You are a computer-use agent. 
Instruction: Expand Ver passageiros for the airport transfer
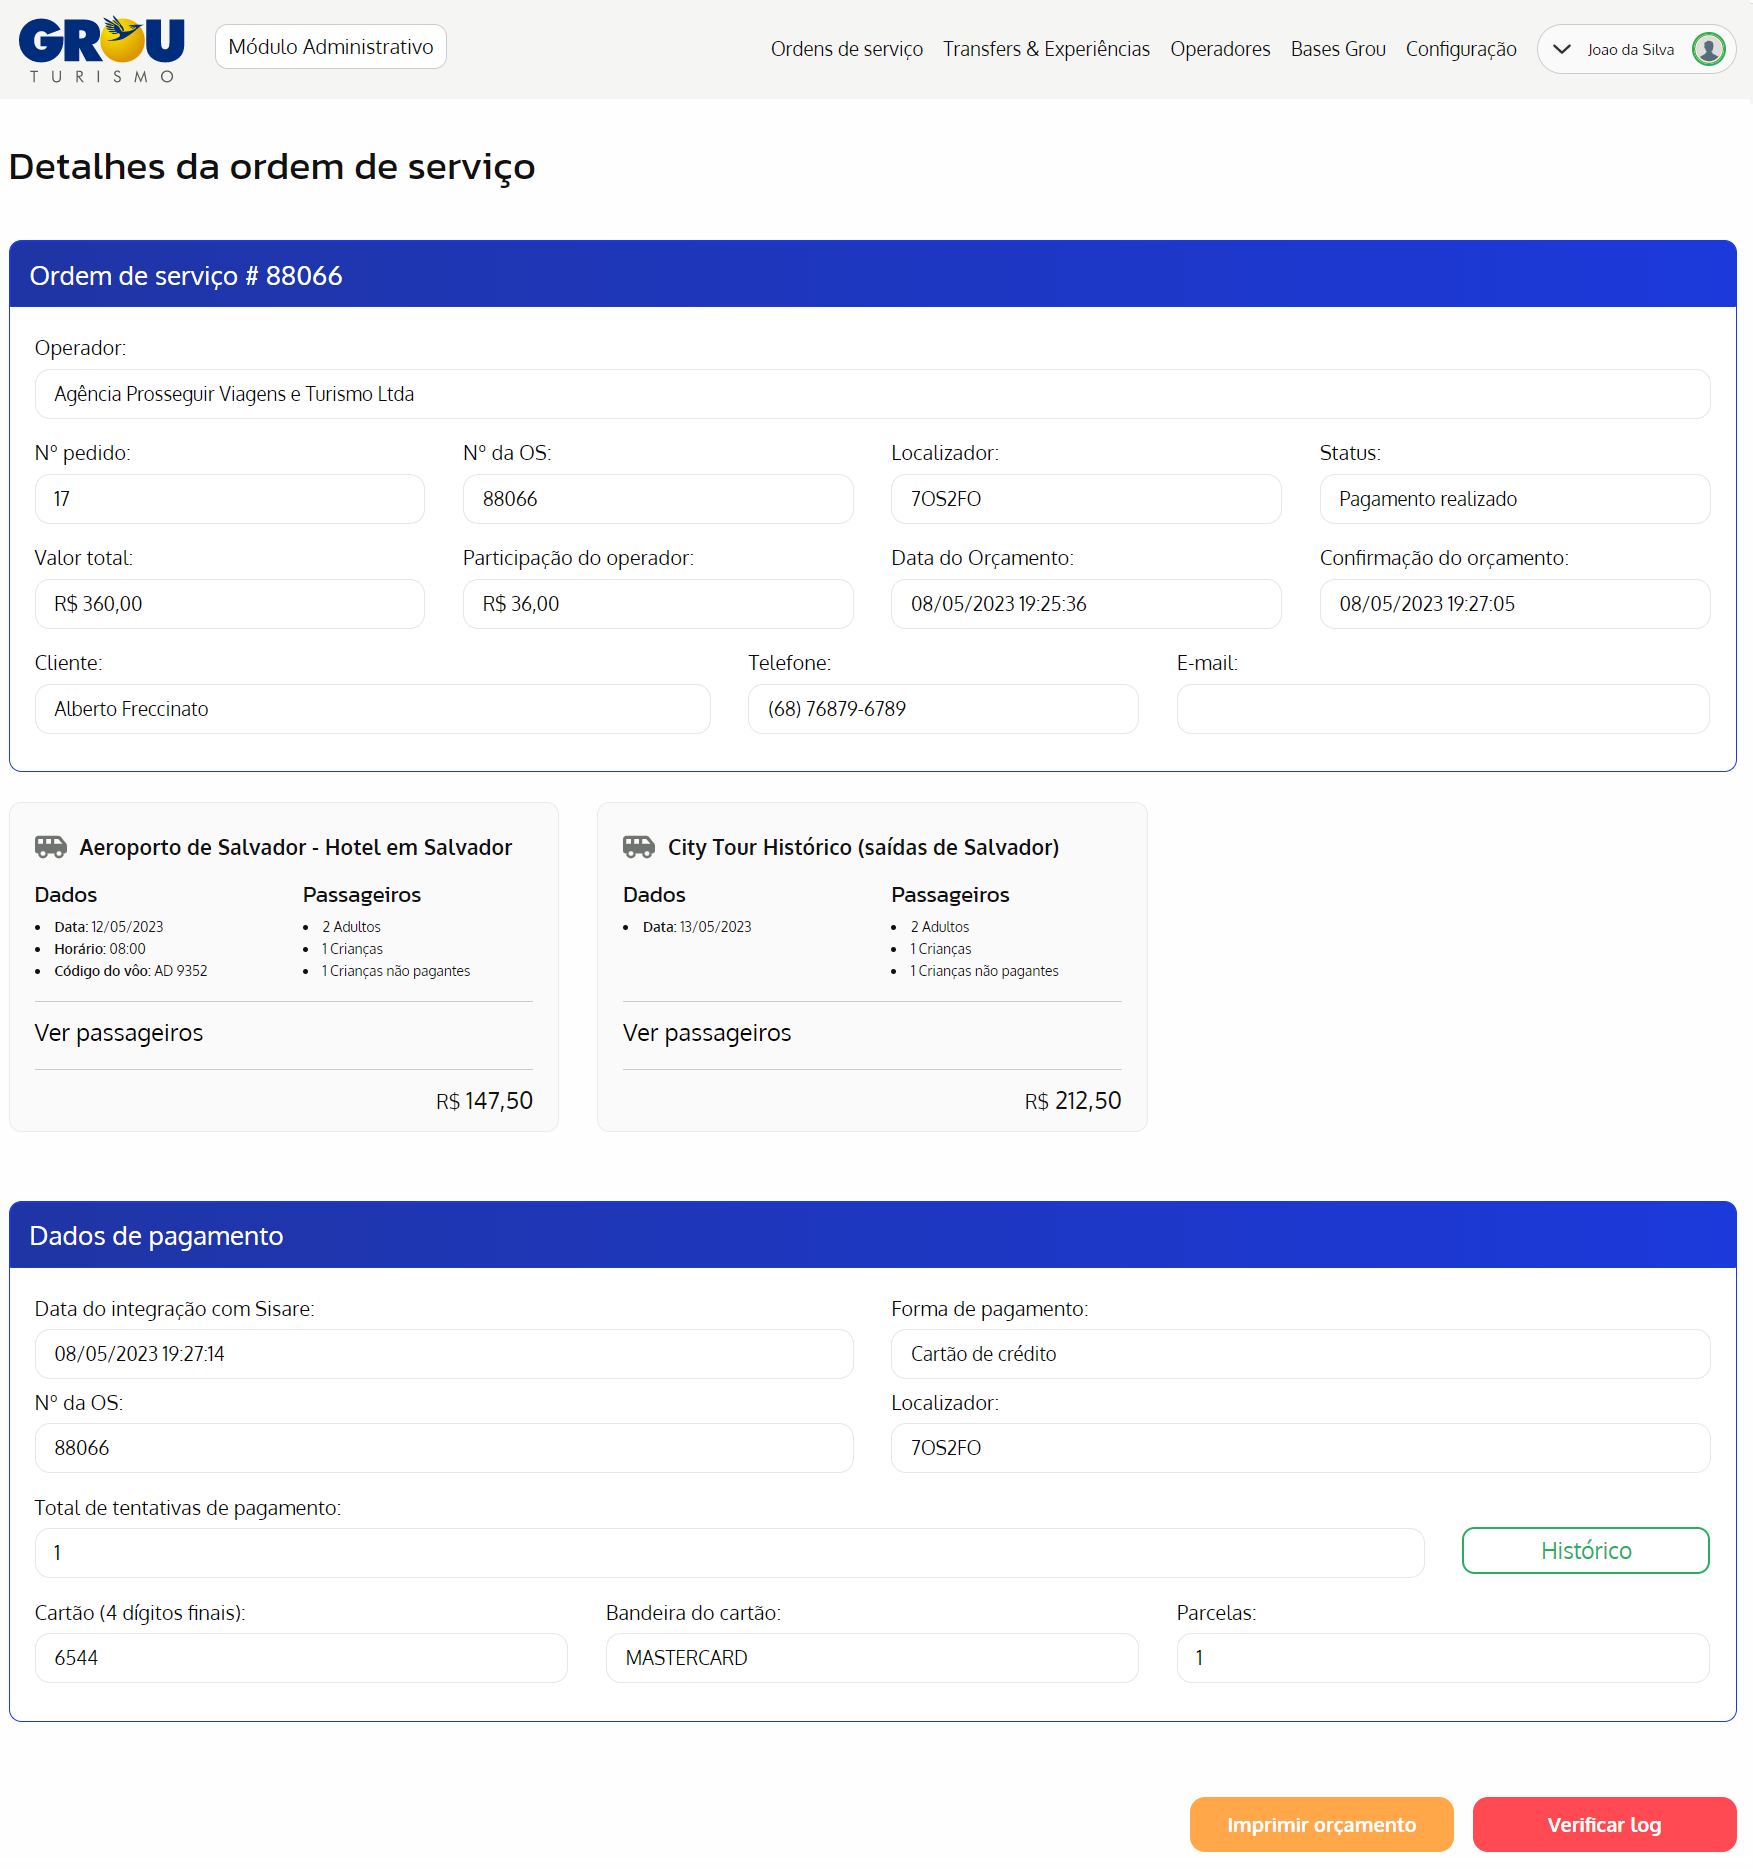[x=119, y=1033]
